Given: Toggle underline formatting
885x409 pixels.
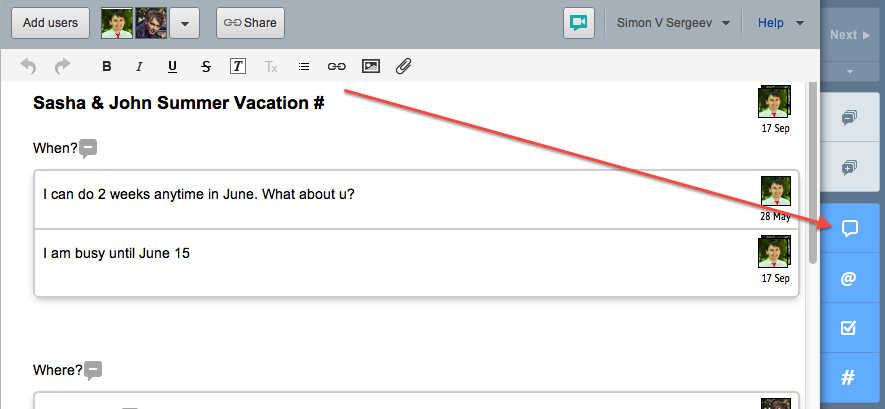Looking at the screenshot, I should click(172, 67).
